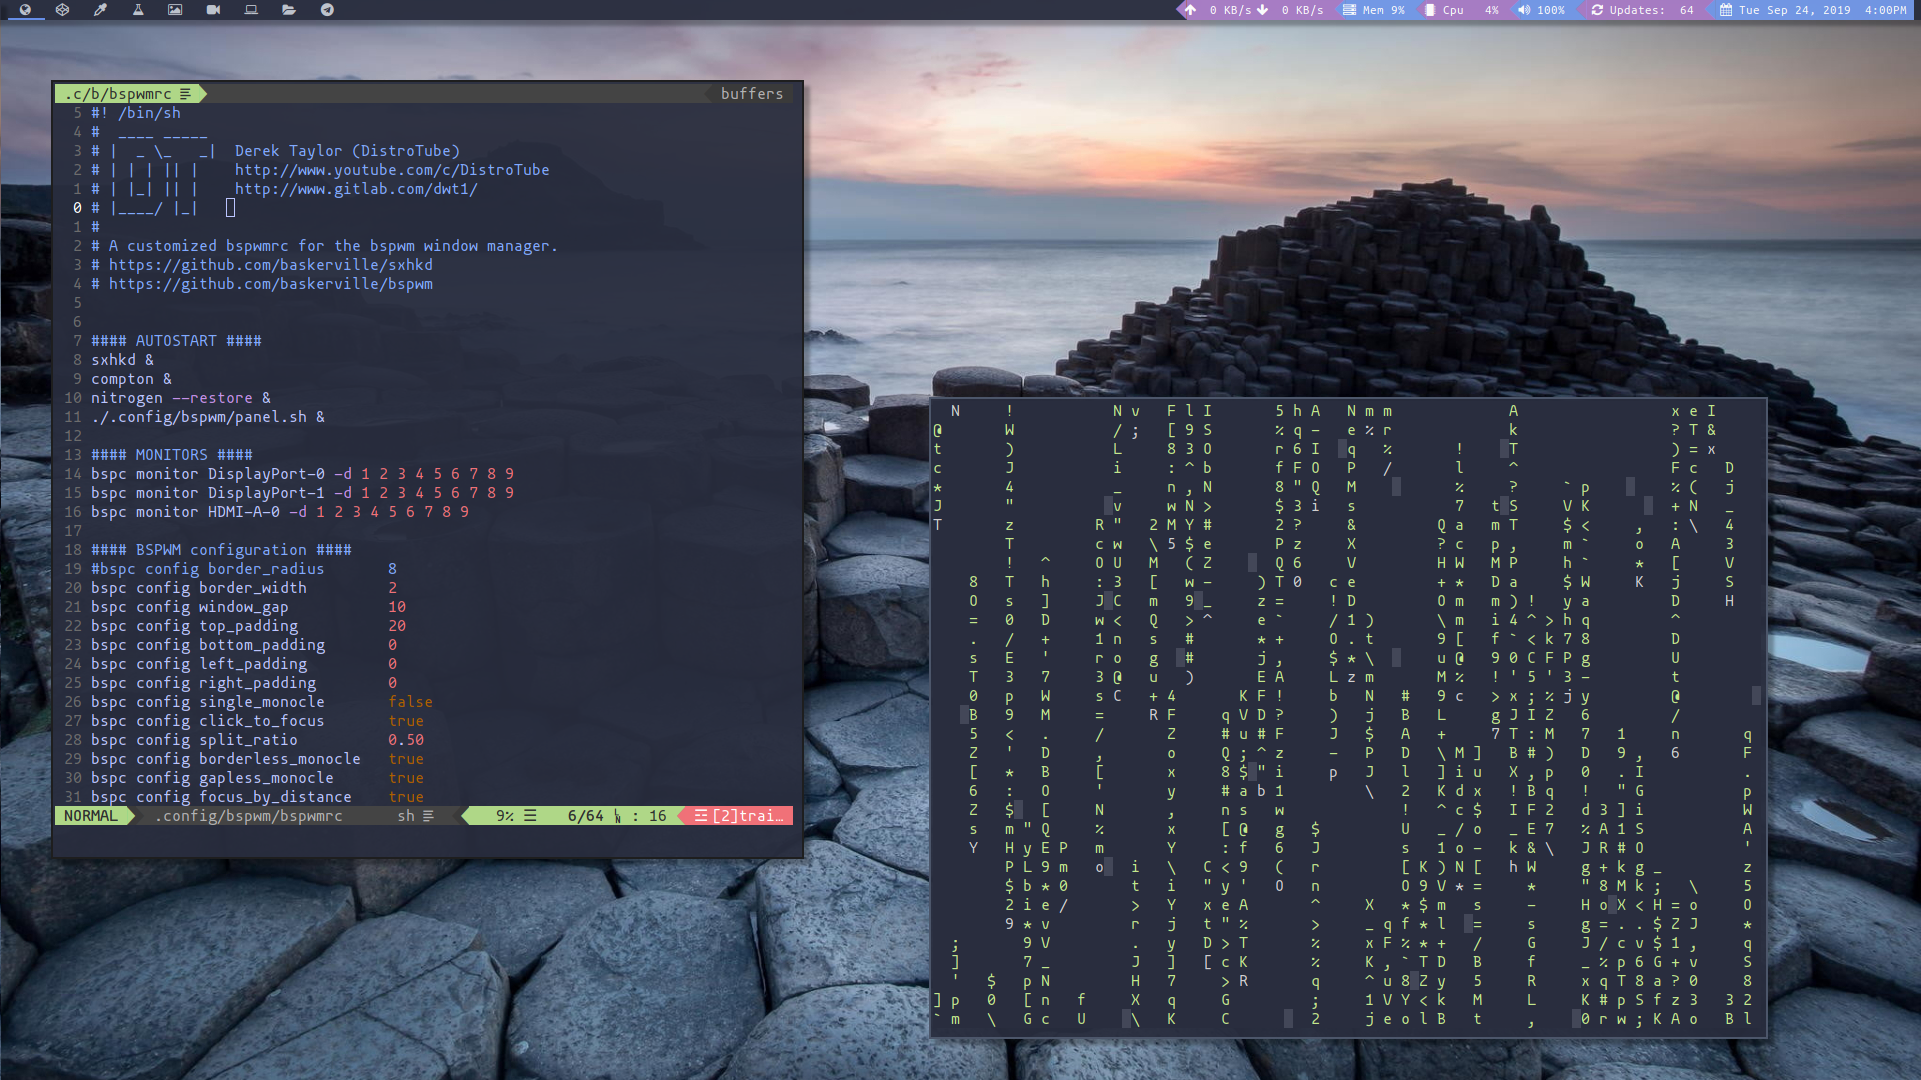Select the eyedropper workspace icon

(100, 10)
